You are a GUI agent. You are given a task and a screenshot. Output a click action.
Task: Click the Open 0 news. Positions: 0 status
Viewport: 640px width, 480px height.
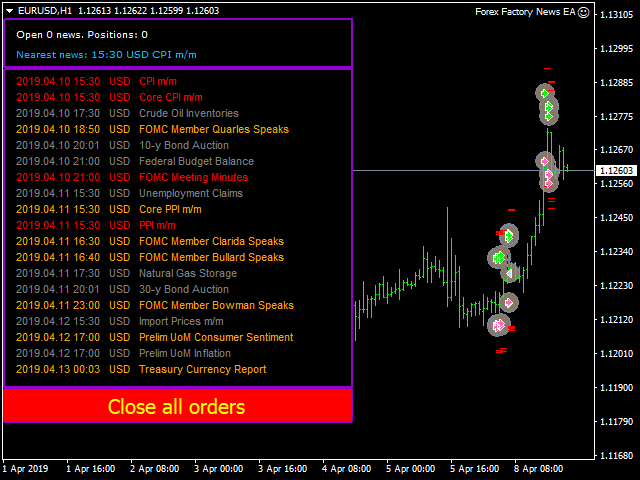[82, 35]
